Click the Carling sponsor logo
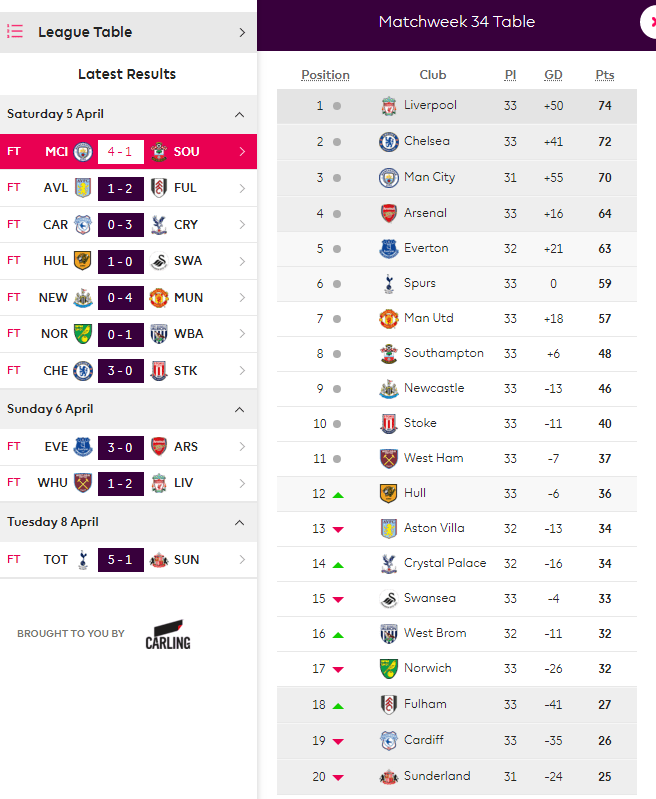This screenshot has height=799, width=656. coord(168,634)
